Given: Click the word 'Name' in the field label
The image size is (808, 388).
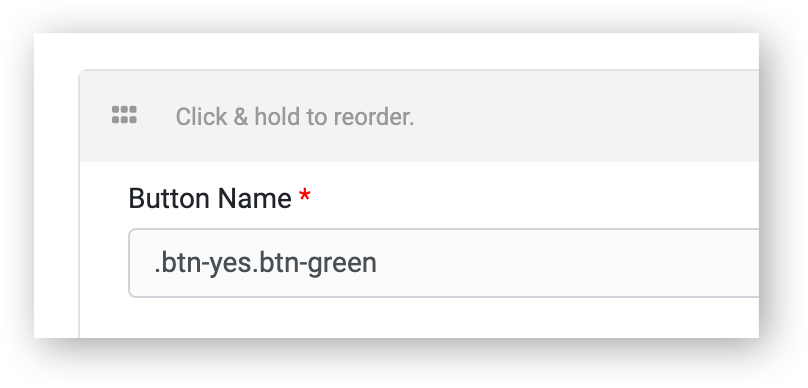Looking at the screenshot, I should [x=255, y=198].
